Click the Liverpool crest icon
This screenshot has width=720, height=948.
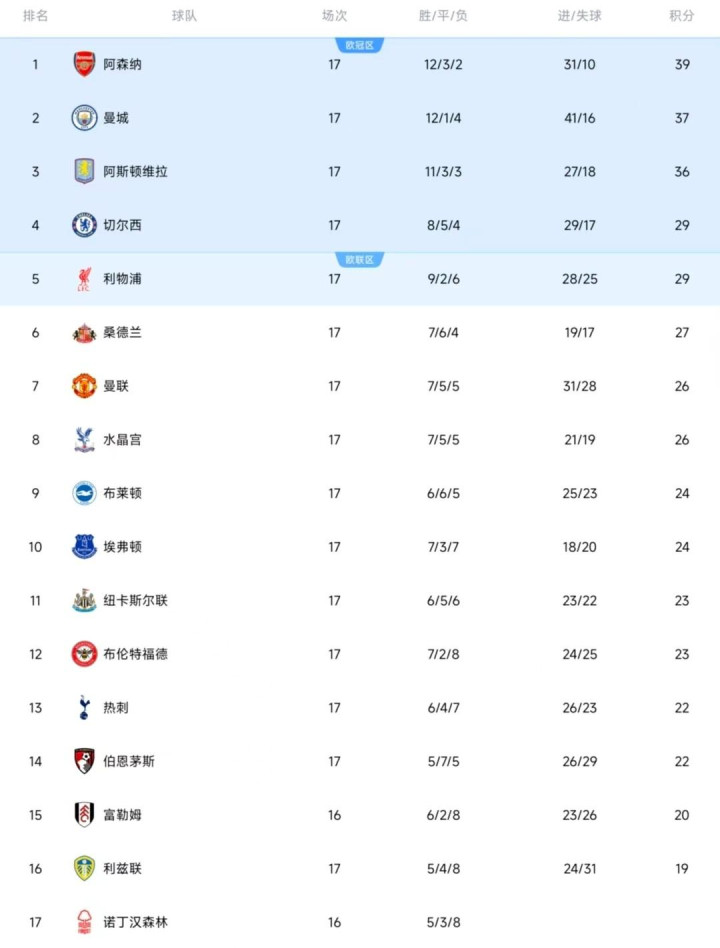[x=84, y=279]
